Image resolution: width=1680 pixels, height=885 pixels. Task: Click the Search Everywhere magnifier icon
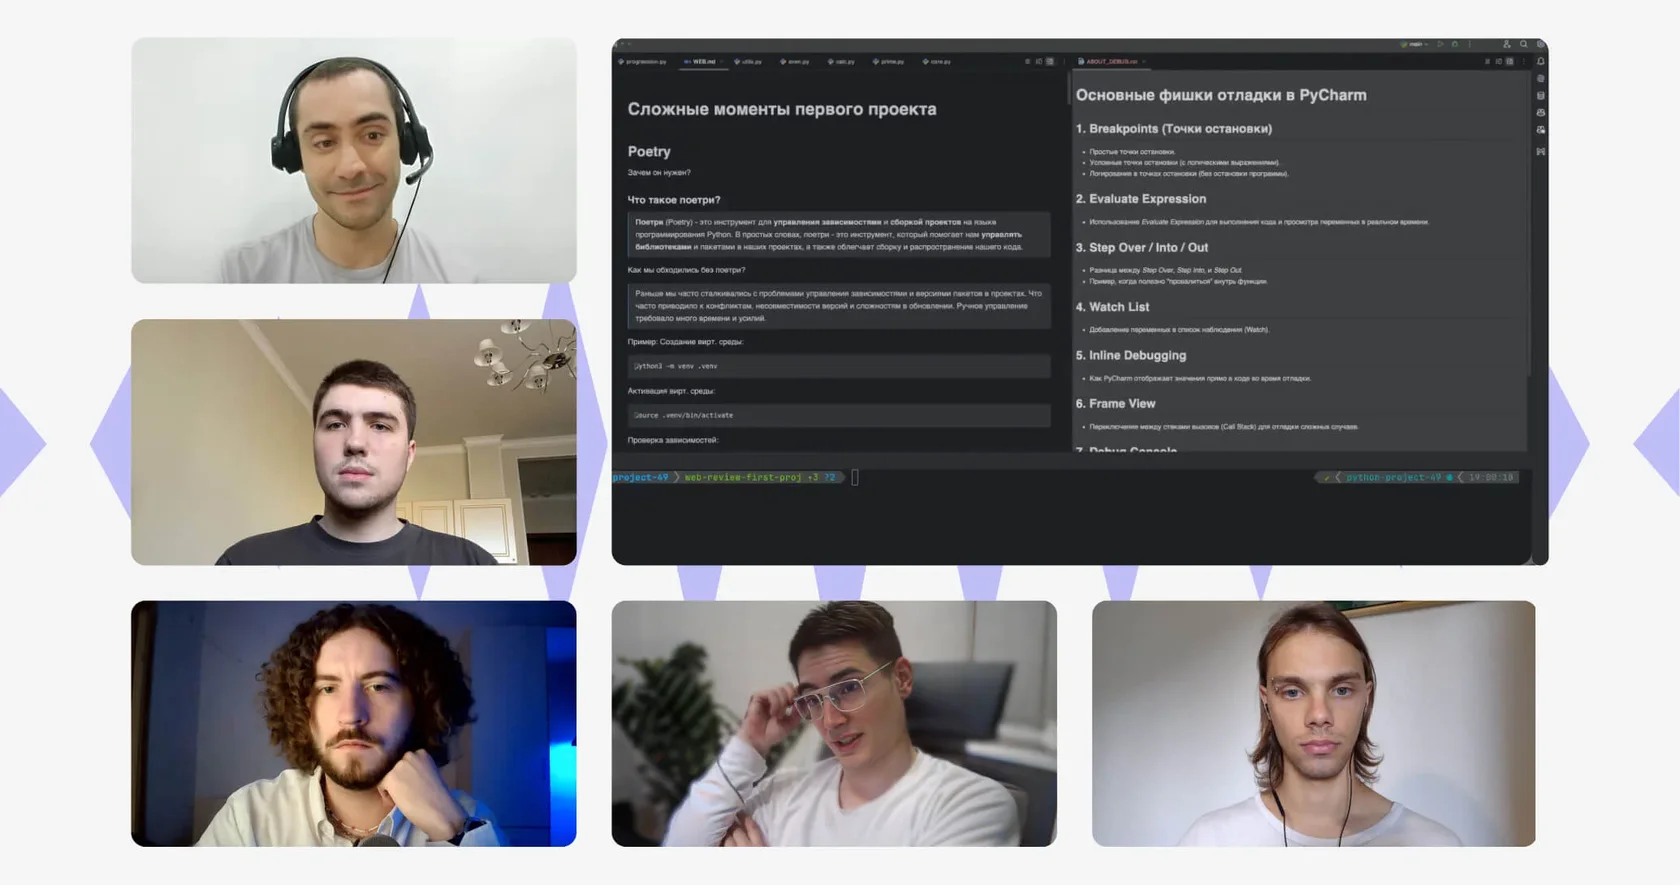(1523, 44)
